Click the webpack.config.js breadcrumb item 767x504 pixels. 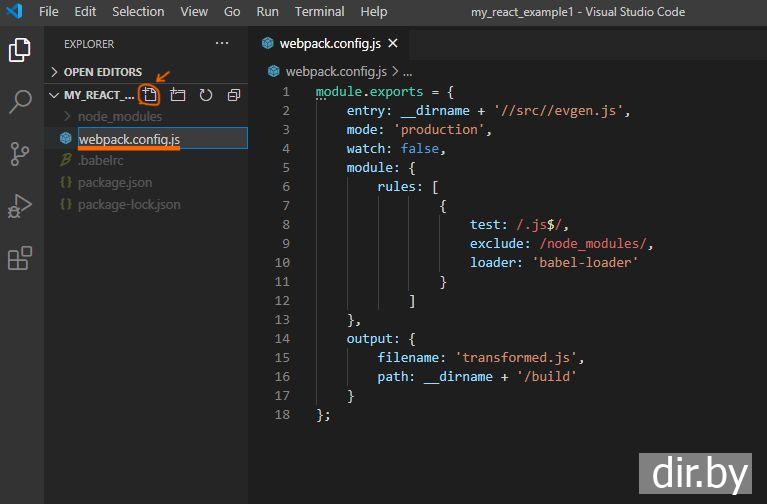[x=335, y=72]
